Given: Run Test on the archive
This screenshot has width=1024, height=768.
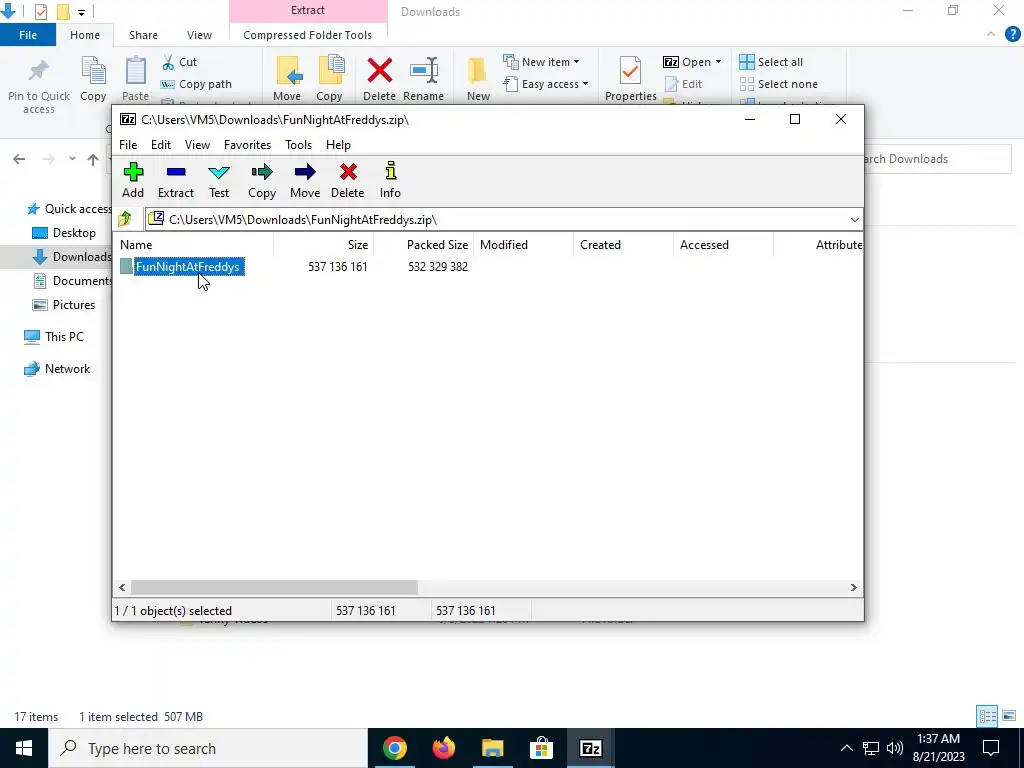Looking at the screenshot, I should tap(219, 180).
